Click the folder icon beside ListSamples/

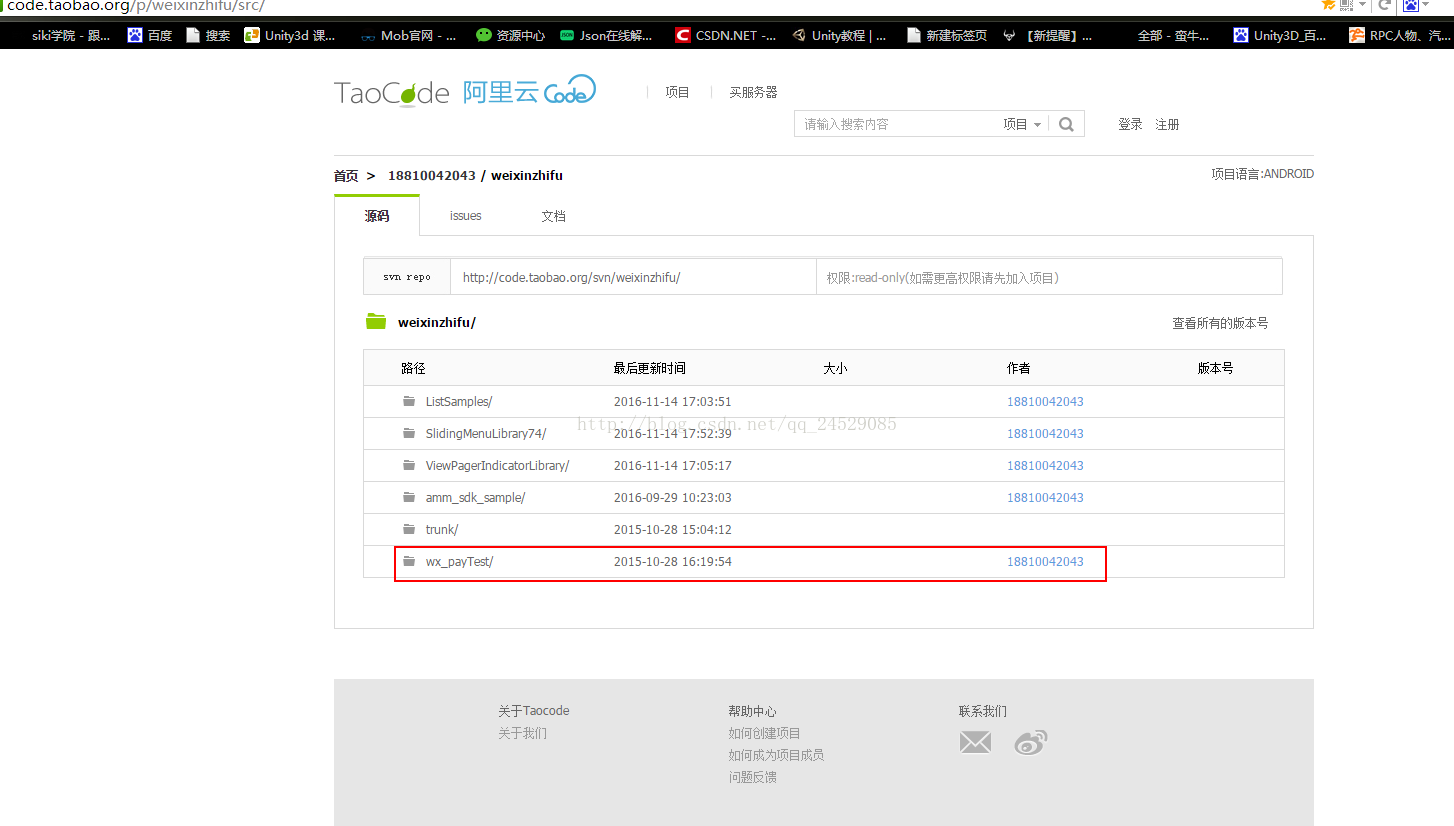[x=409, y=401]
